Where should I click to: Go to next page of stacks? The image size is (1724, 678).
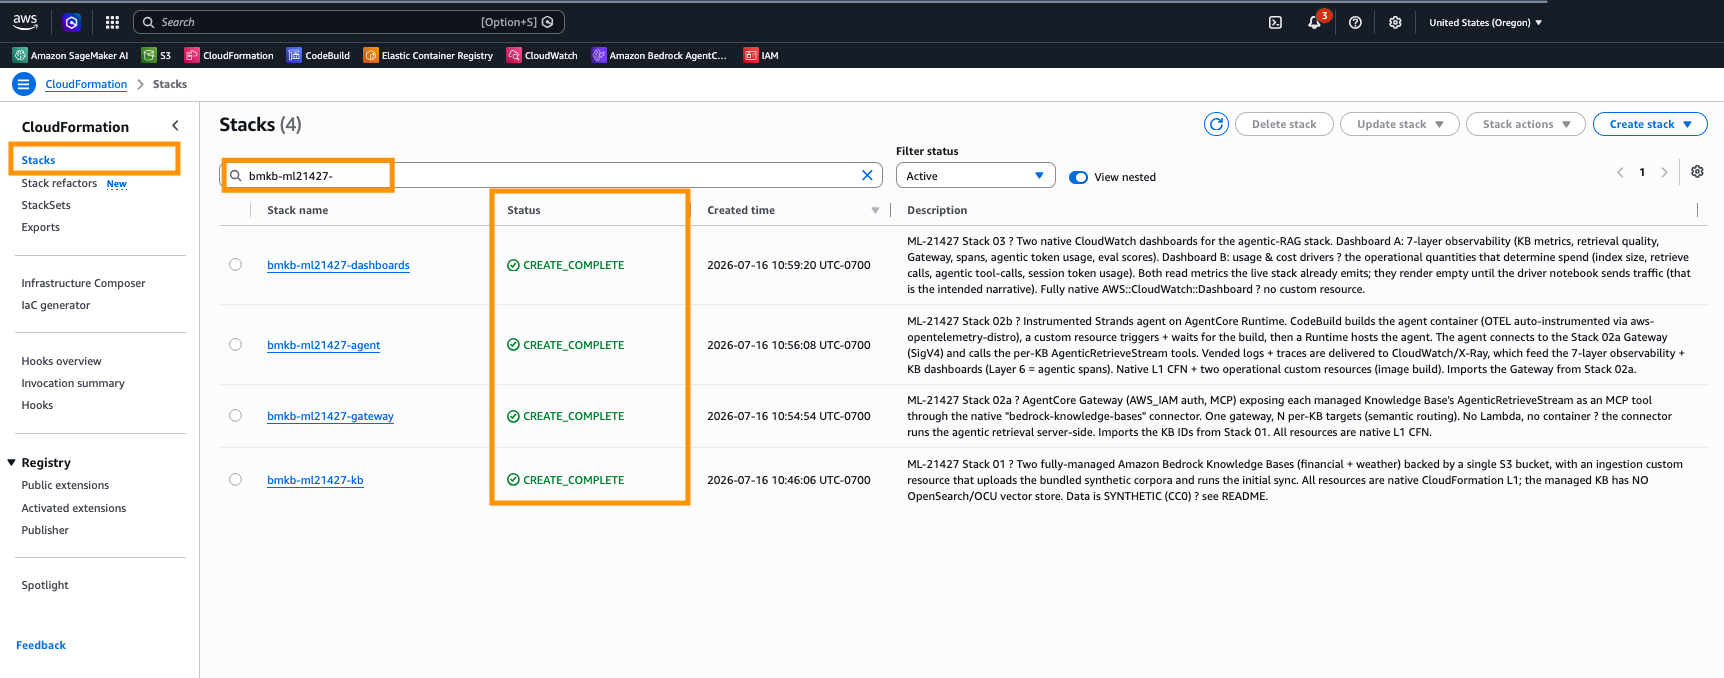[x=1664, y=173]
